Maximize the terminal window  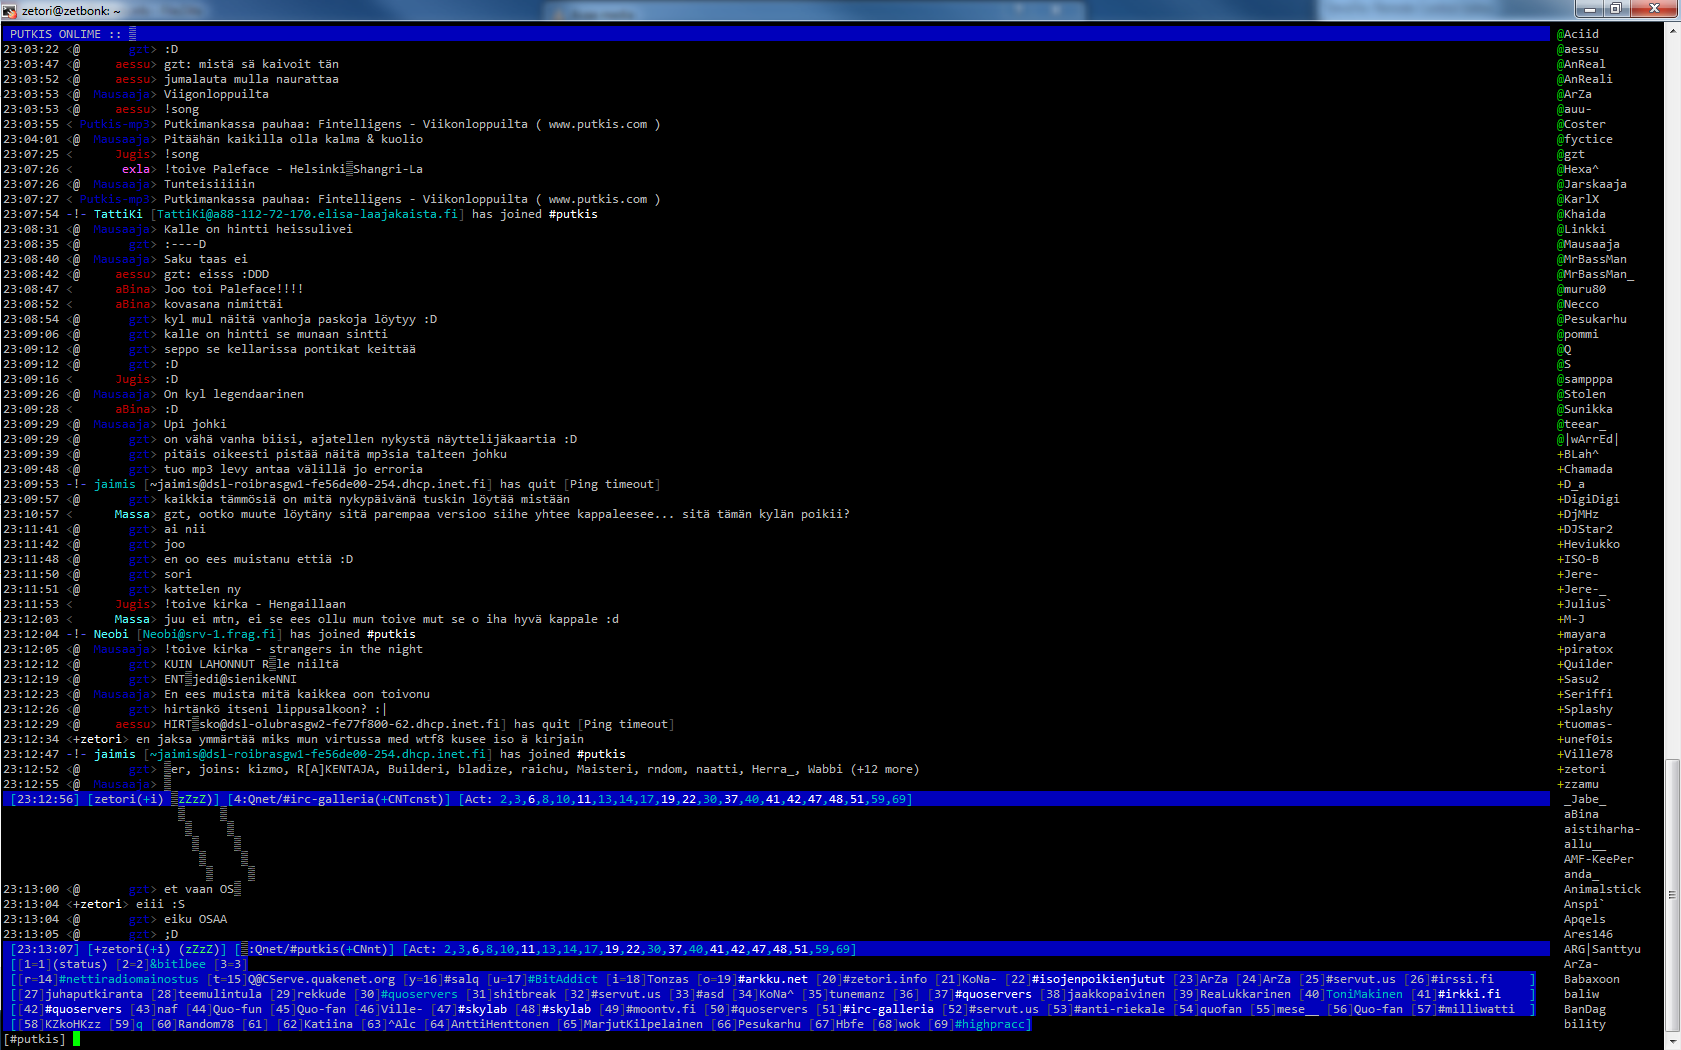pyautogui.click(x=1615, y=9)
